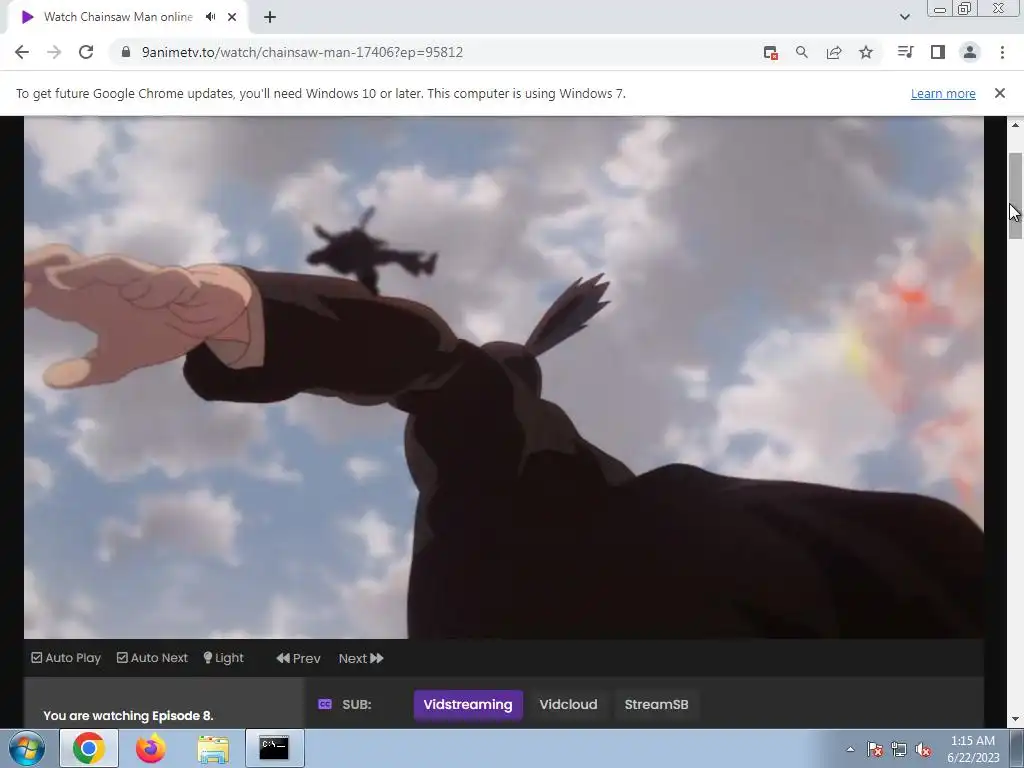
Task: Select the Vidstreaming server
Action: tap(468, 705)
